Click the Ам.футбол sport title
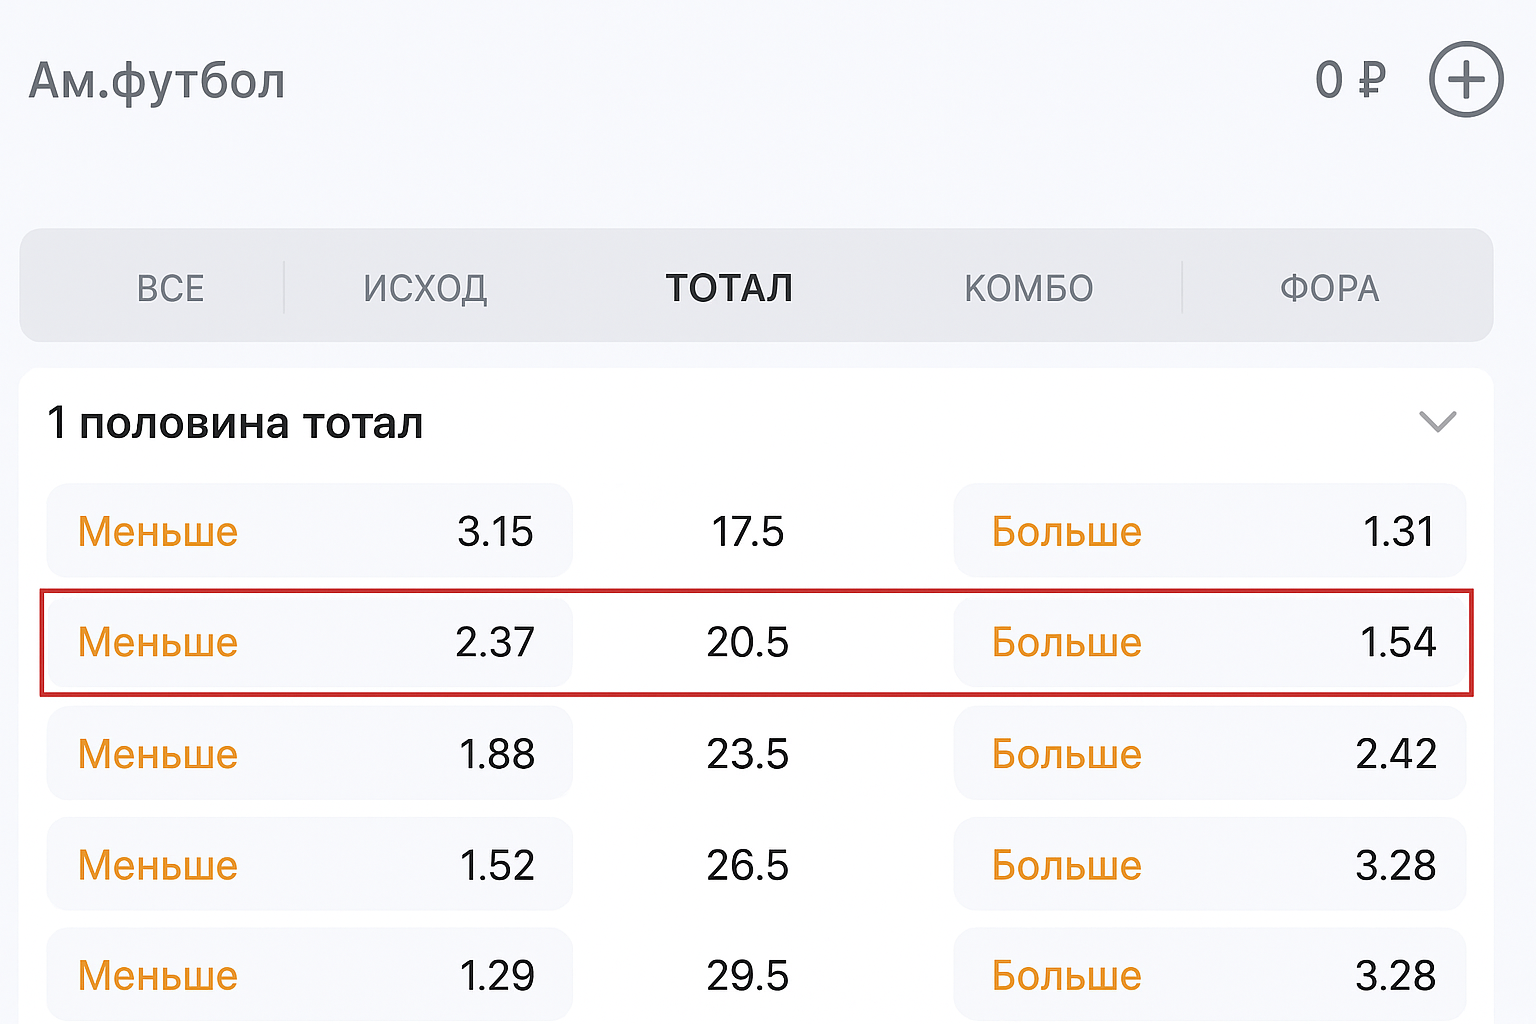1536x1024 pixels. coord(157,81)
